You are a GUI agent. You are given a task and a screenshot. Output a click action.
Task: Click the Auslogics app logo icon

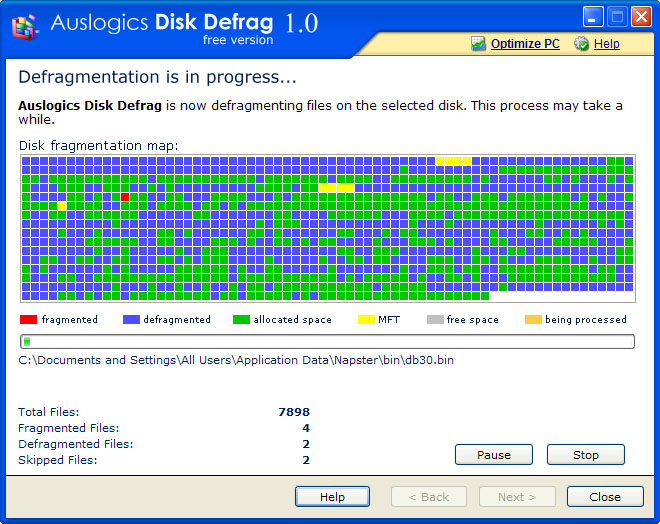(x=24, y=24)
